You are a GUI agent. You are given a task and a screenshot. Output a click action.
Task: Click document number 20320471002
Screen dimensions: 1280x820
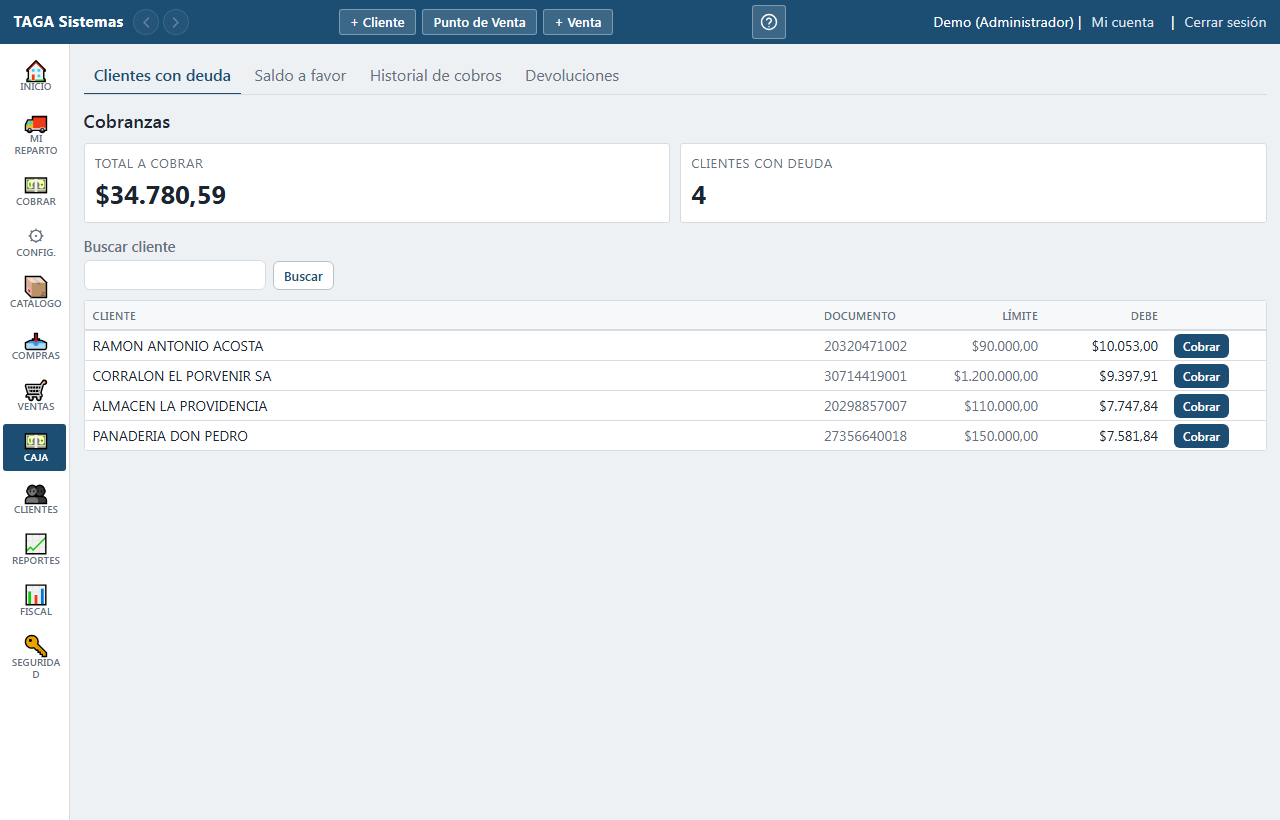(865, 346)
